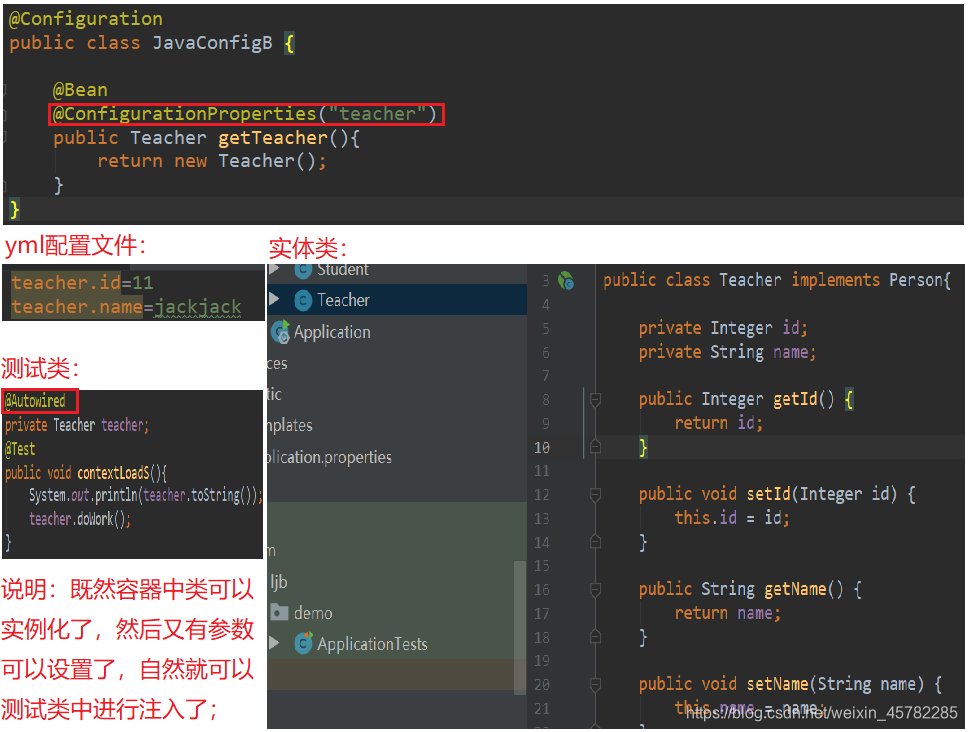Click the ApplicationTests class icon
The height and width of the screenshot is (732, 968).
[x=303, y=644]
